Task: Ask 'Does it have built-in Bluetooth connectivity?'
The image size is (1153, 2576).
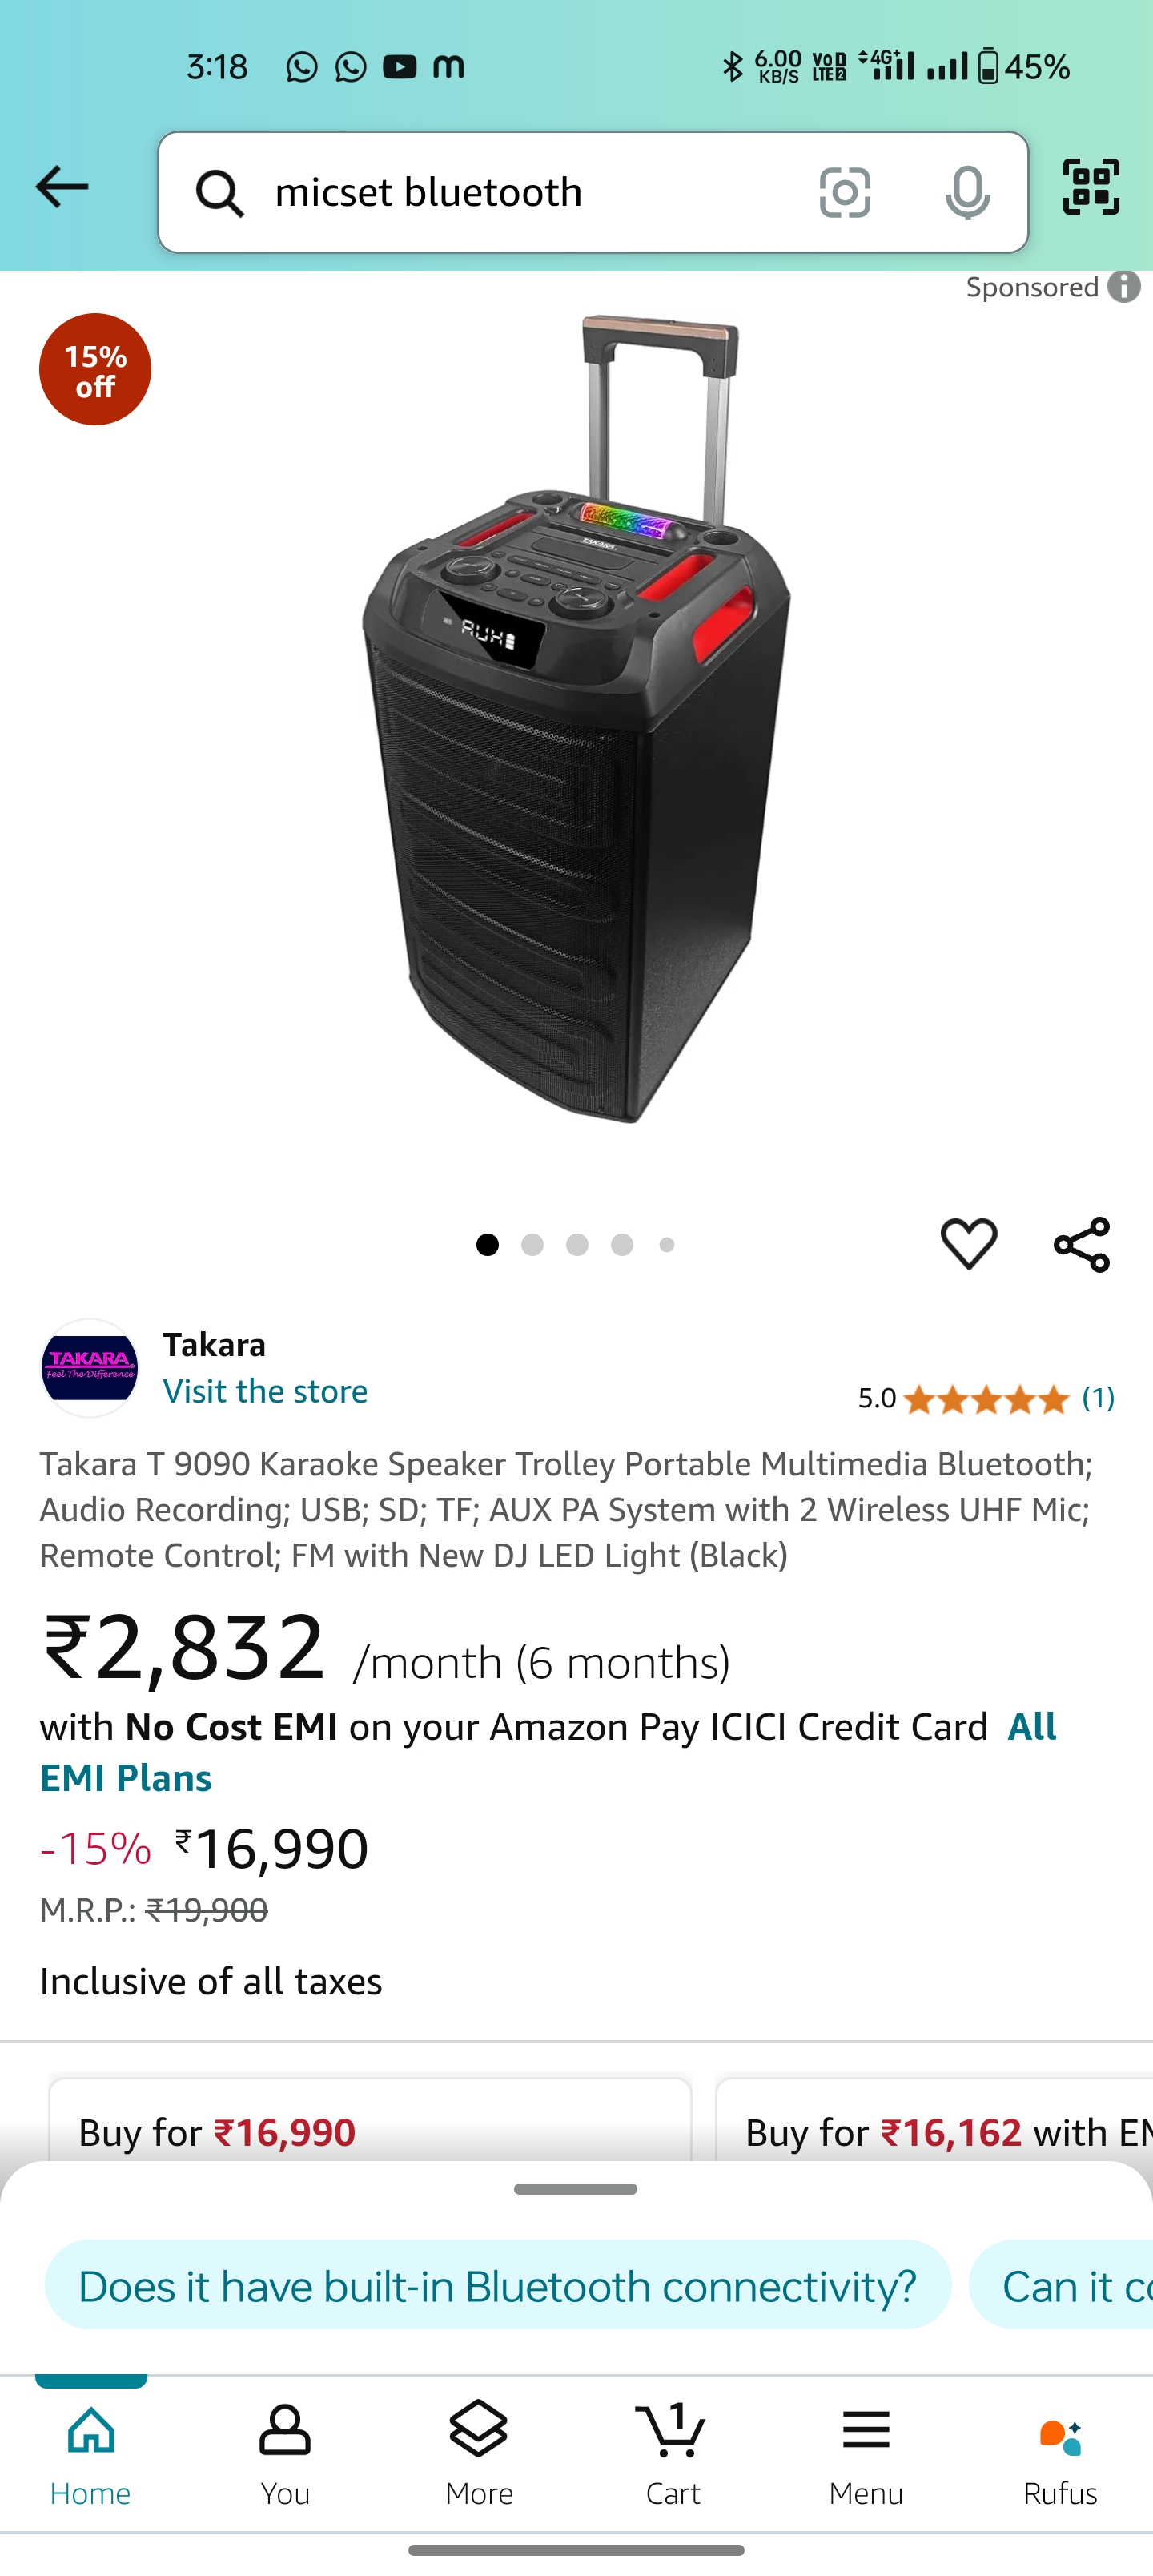Action: click(x=498, y=2285)
